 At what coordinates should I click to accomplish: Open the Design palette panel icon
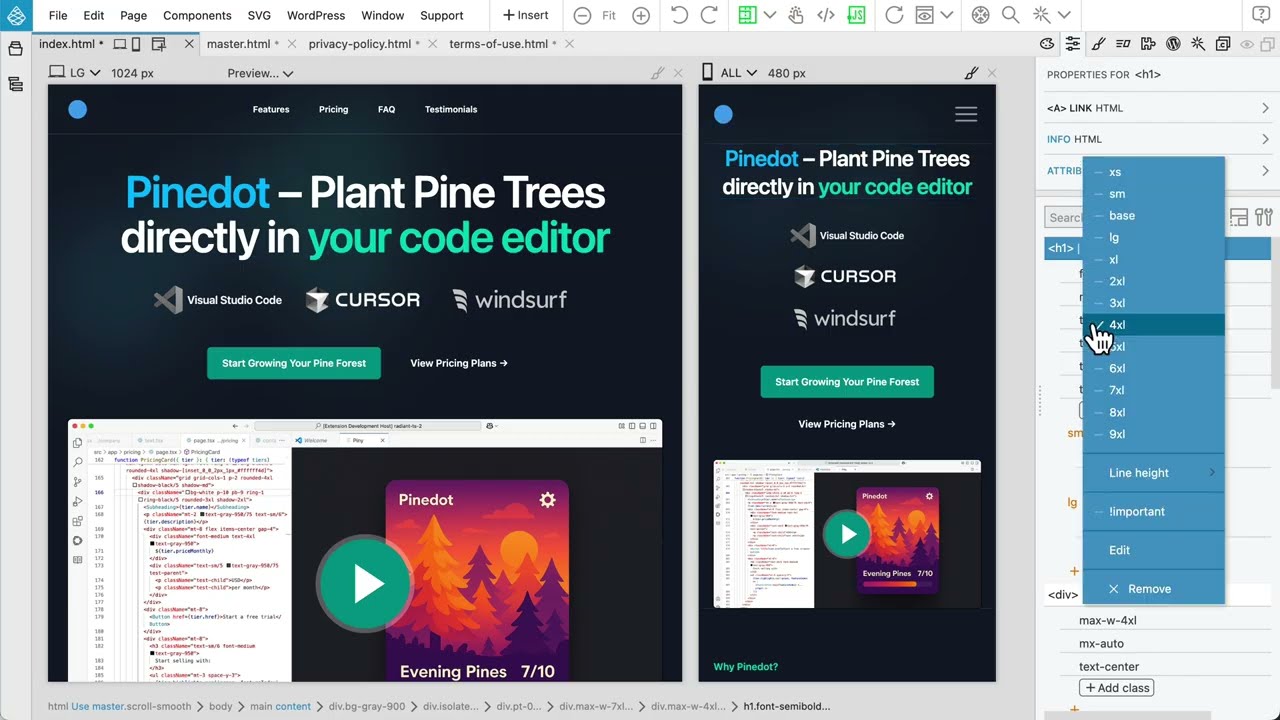(1047, 44)
